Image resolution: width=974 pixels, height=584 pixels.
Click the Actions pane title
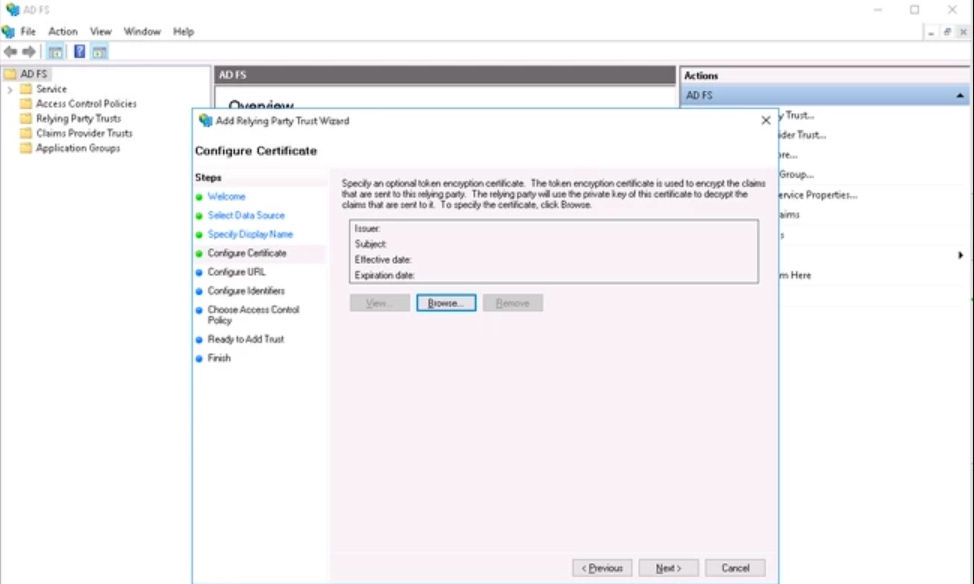point(701,75)
